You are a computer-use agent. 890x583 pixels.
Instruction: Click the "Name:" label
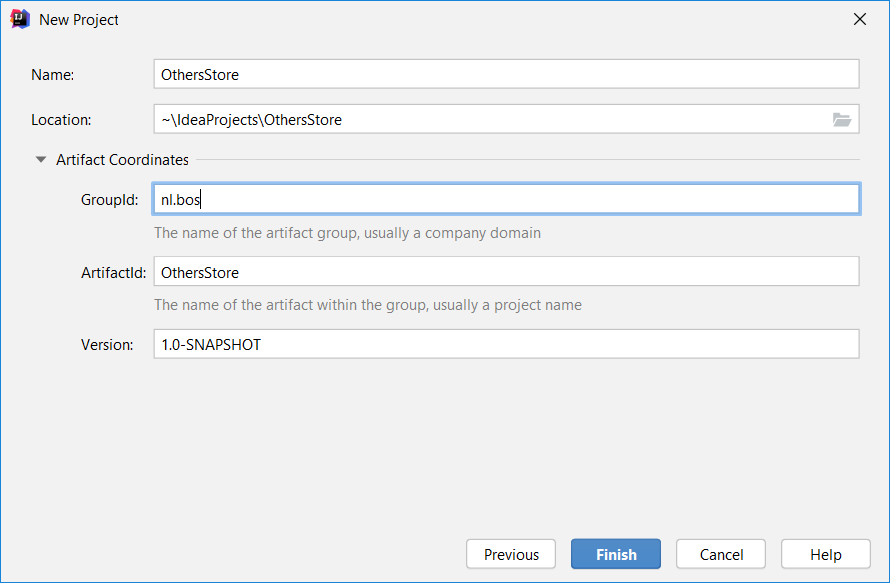53,74
